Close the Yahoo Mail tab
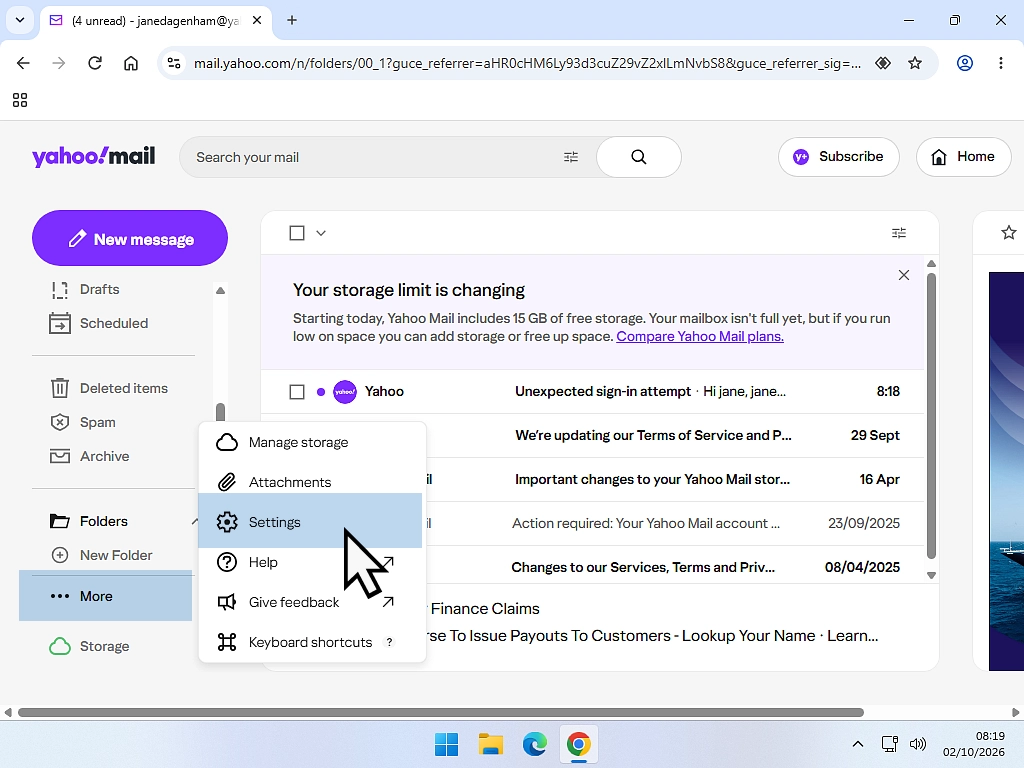1024x768 pixels. click(x=257, y=20)
